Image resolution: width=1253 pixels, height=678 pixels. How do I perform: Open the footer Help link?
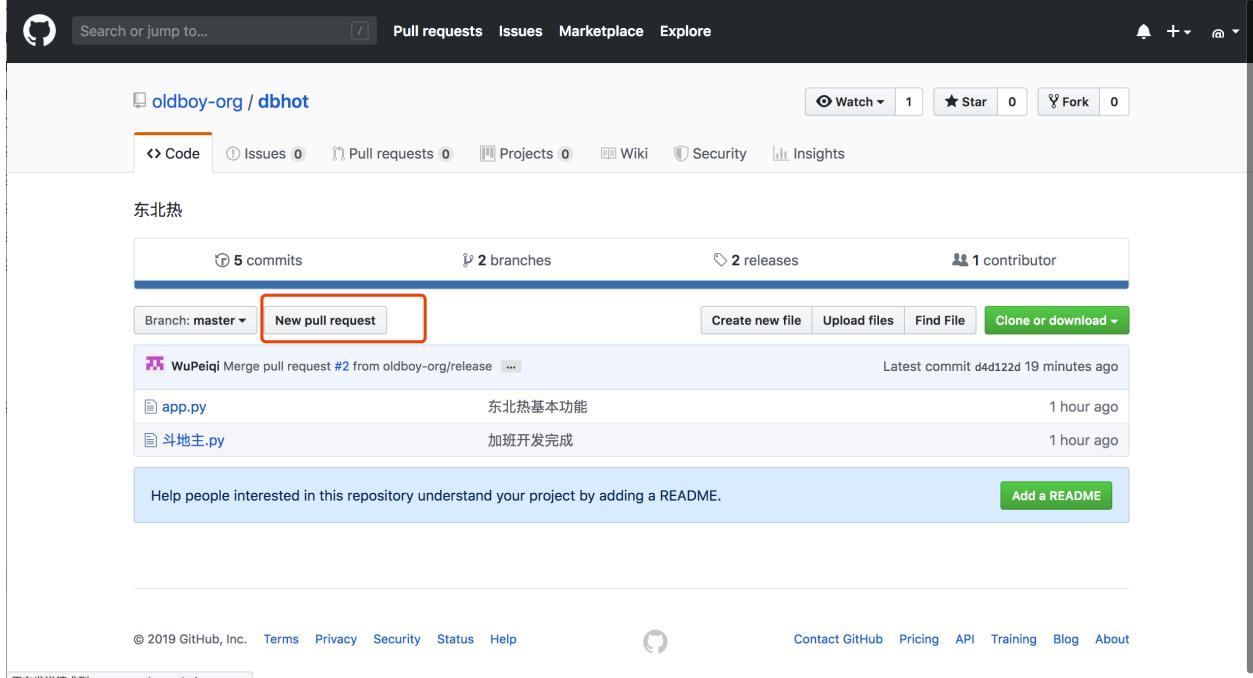pyautogui.click(x=503, y=639)
